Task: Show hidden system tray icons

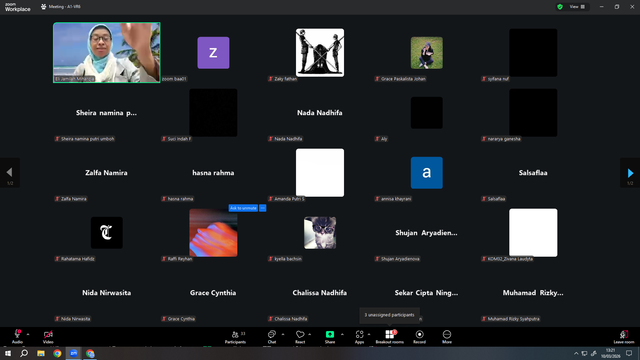Action: [576, 353]
